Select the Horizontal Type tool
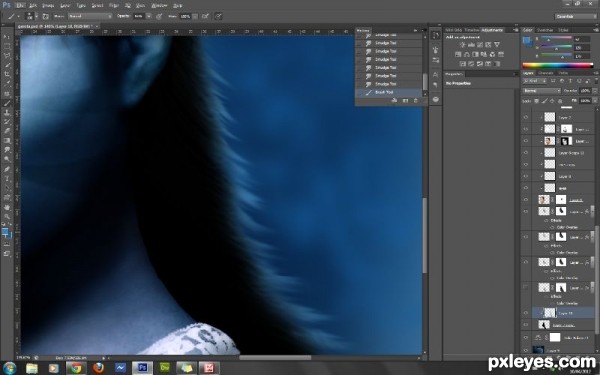Image resolution: width=600 pixels, height=375 pixels. pyautogui.click(x=7, y=179)
